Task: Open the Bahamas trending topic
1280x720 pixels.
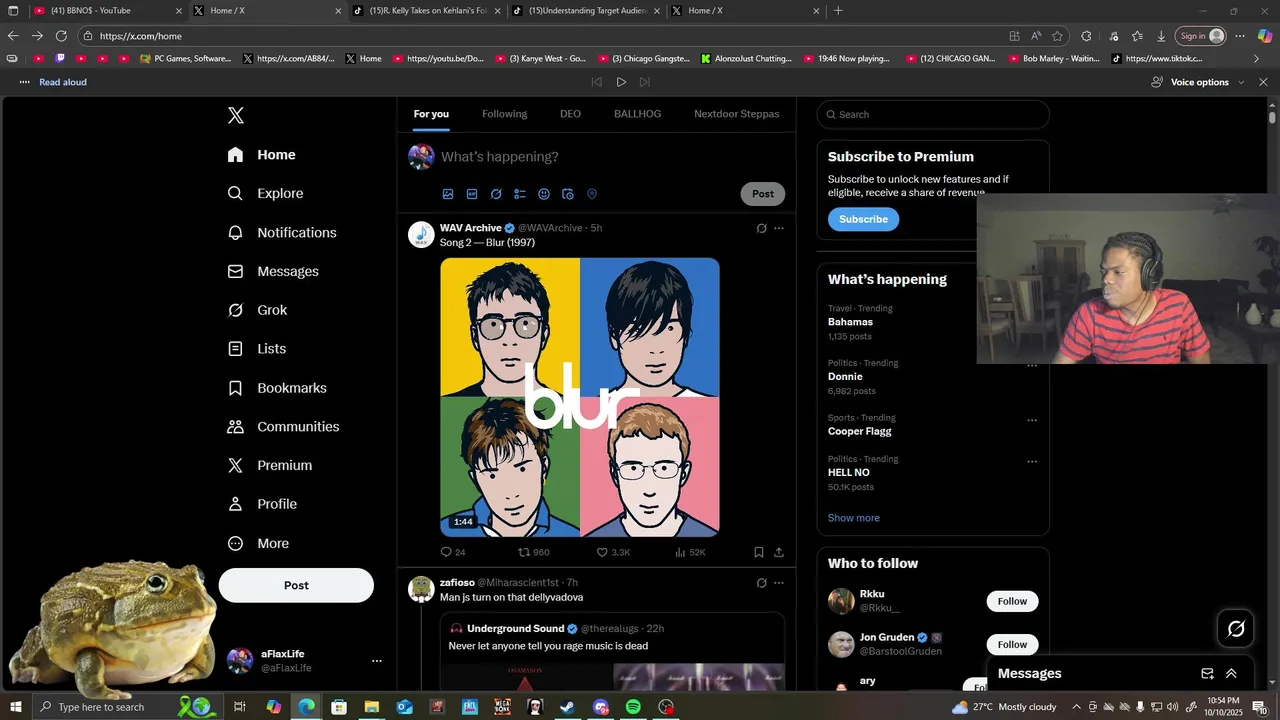Action: 850,322
